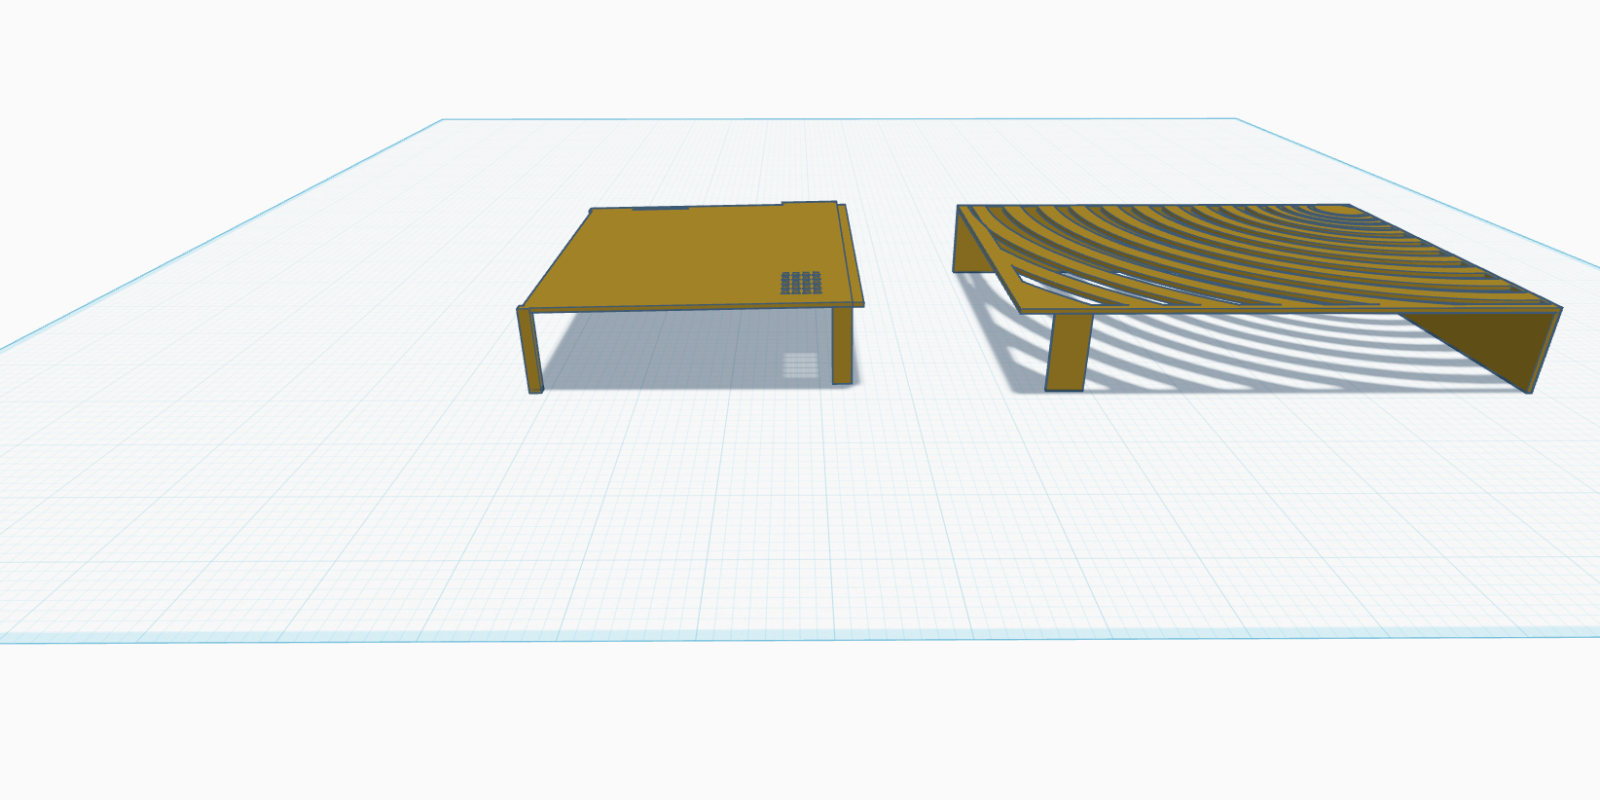Select the solid model's front-right leg
1600x800 pixels.
pyautogui.click(x=842, y=345)
